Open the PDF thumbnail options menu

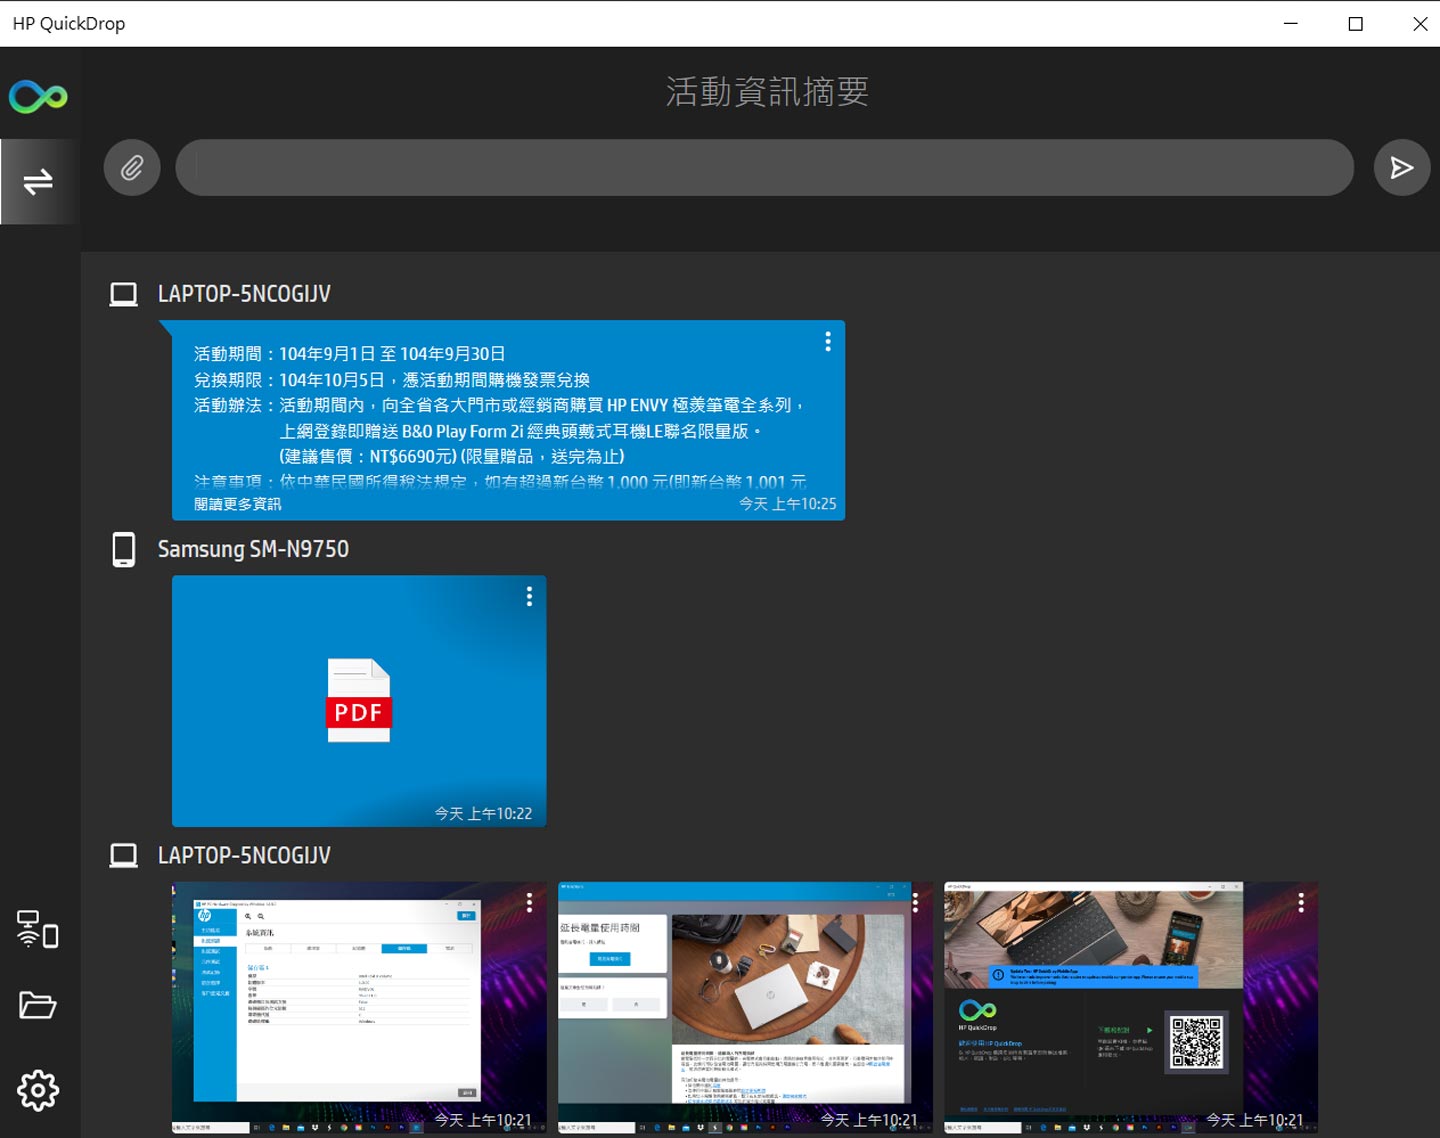[x=529, y=596]
